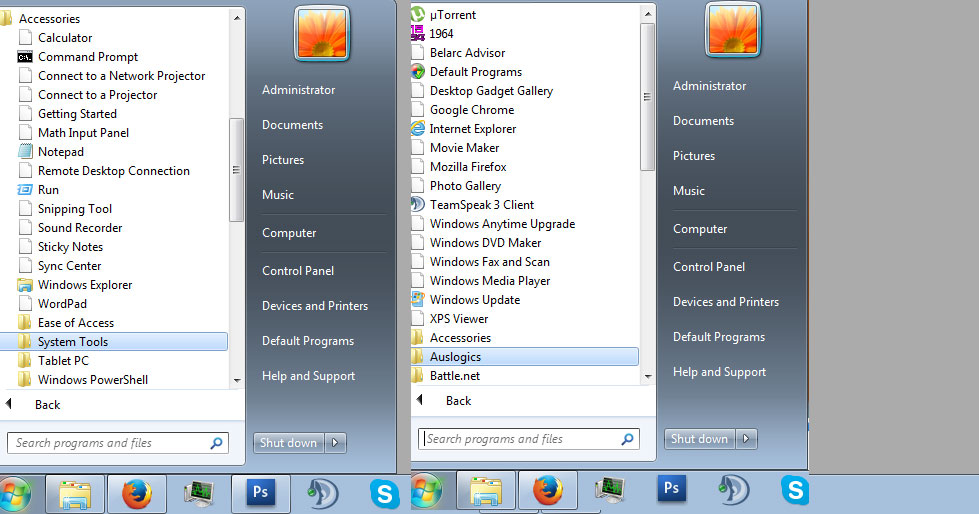Open Calculator

point(56,38)
